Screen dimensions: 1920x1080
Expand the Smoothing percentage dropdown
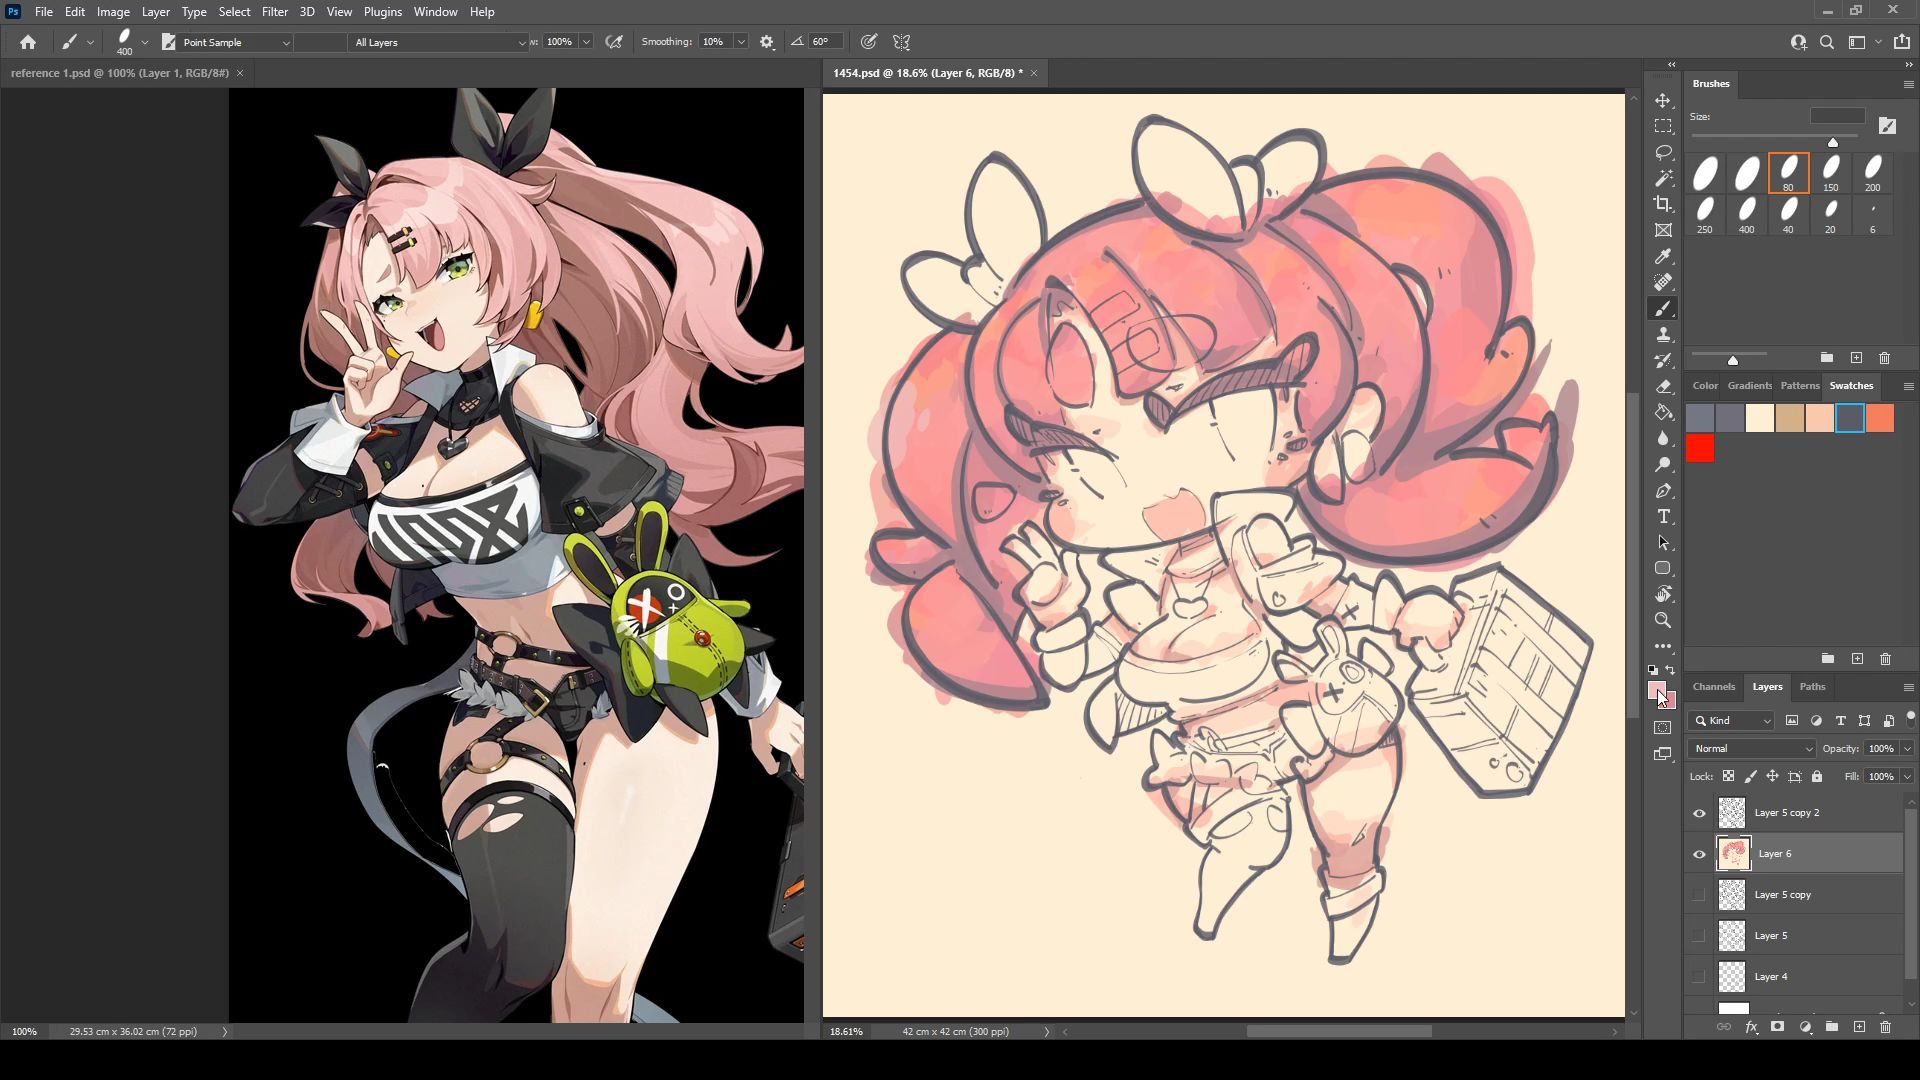pos(741,42)
